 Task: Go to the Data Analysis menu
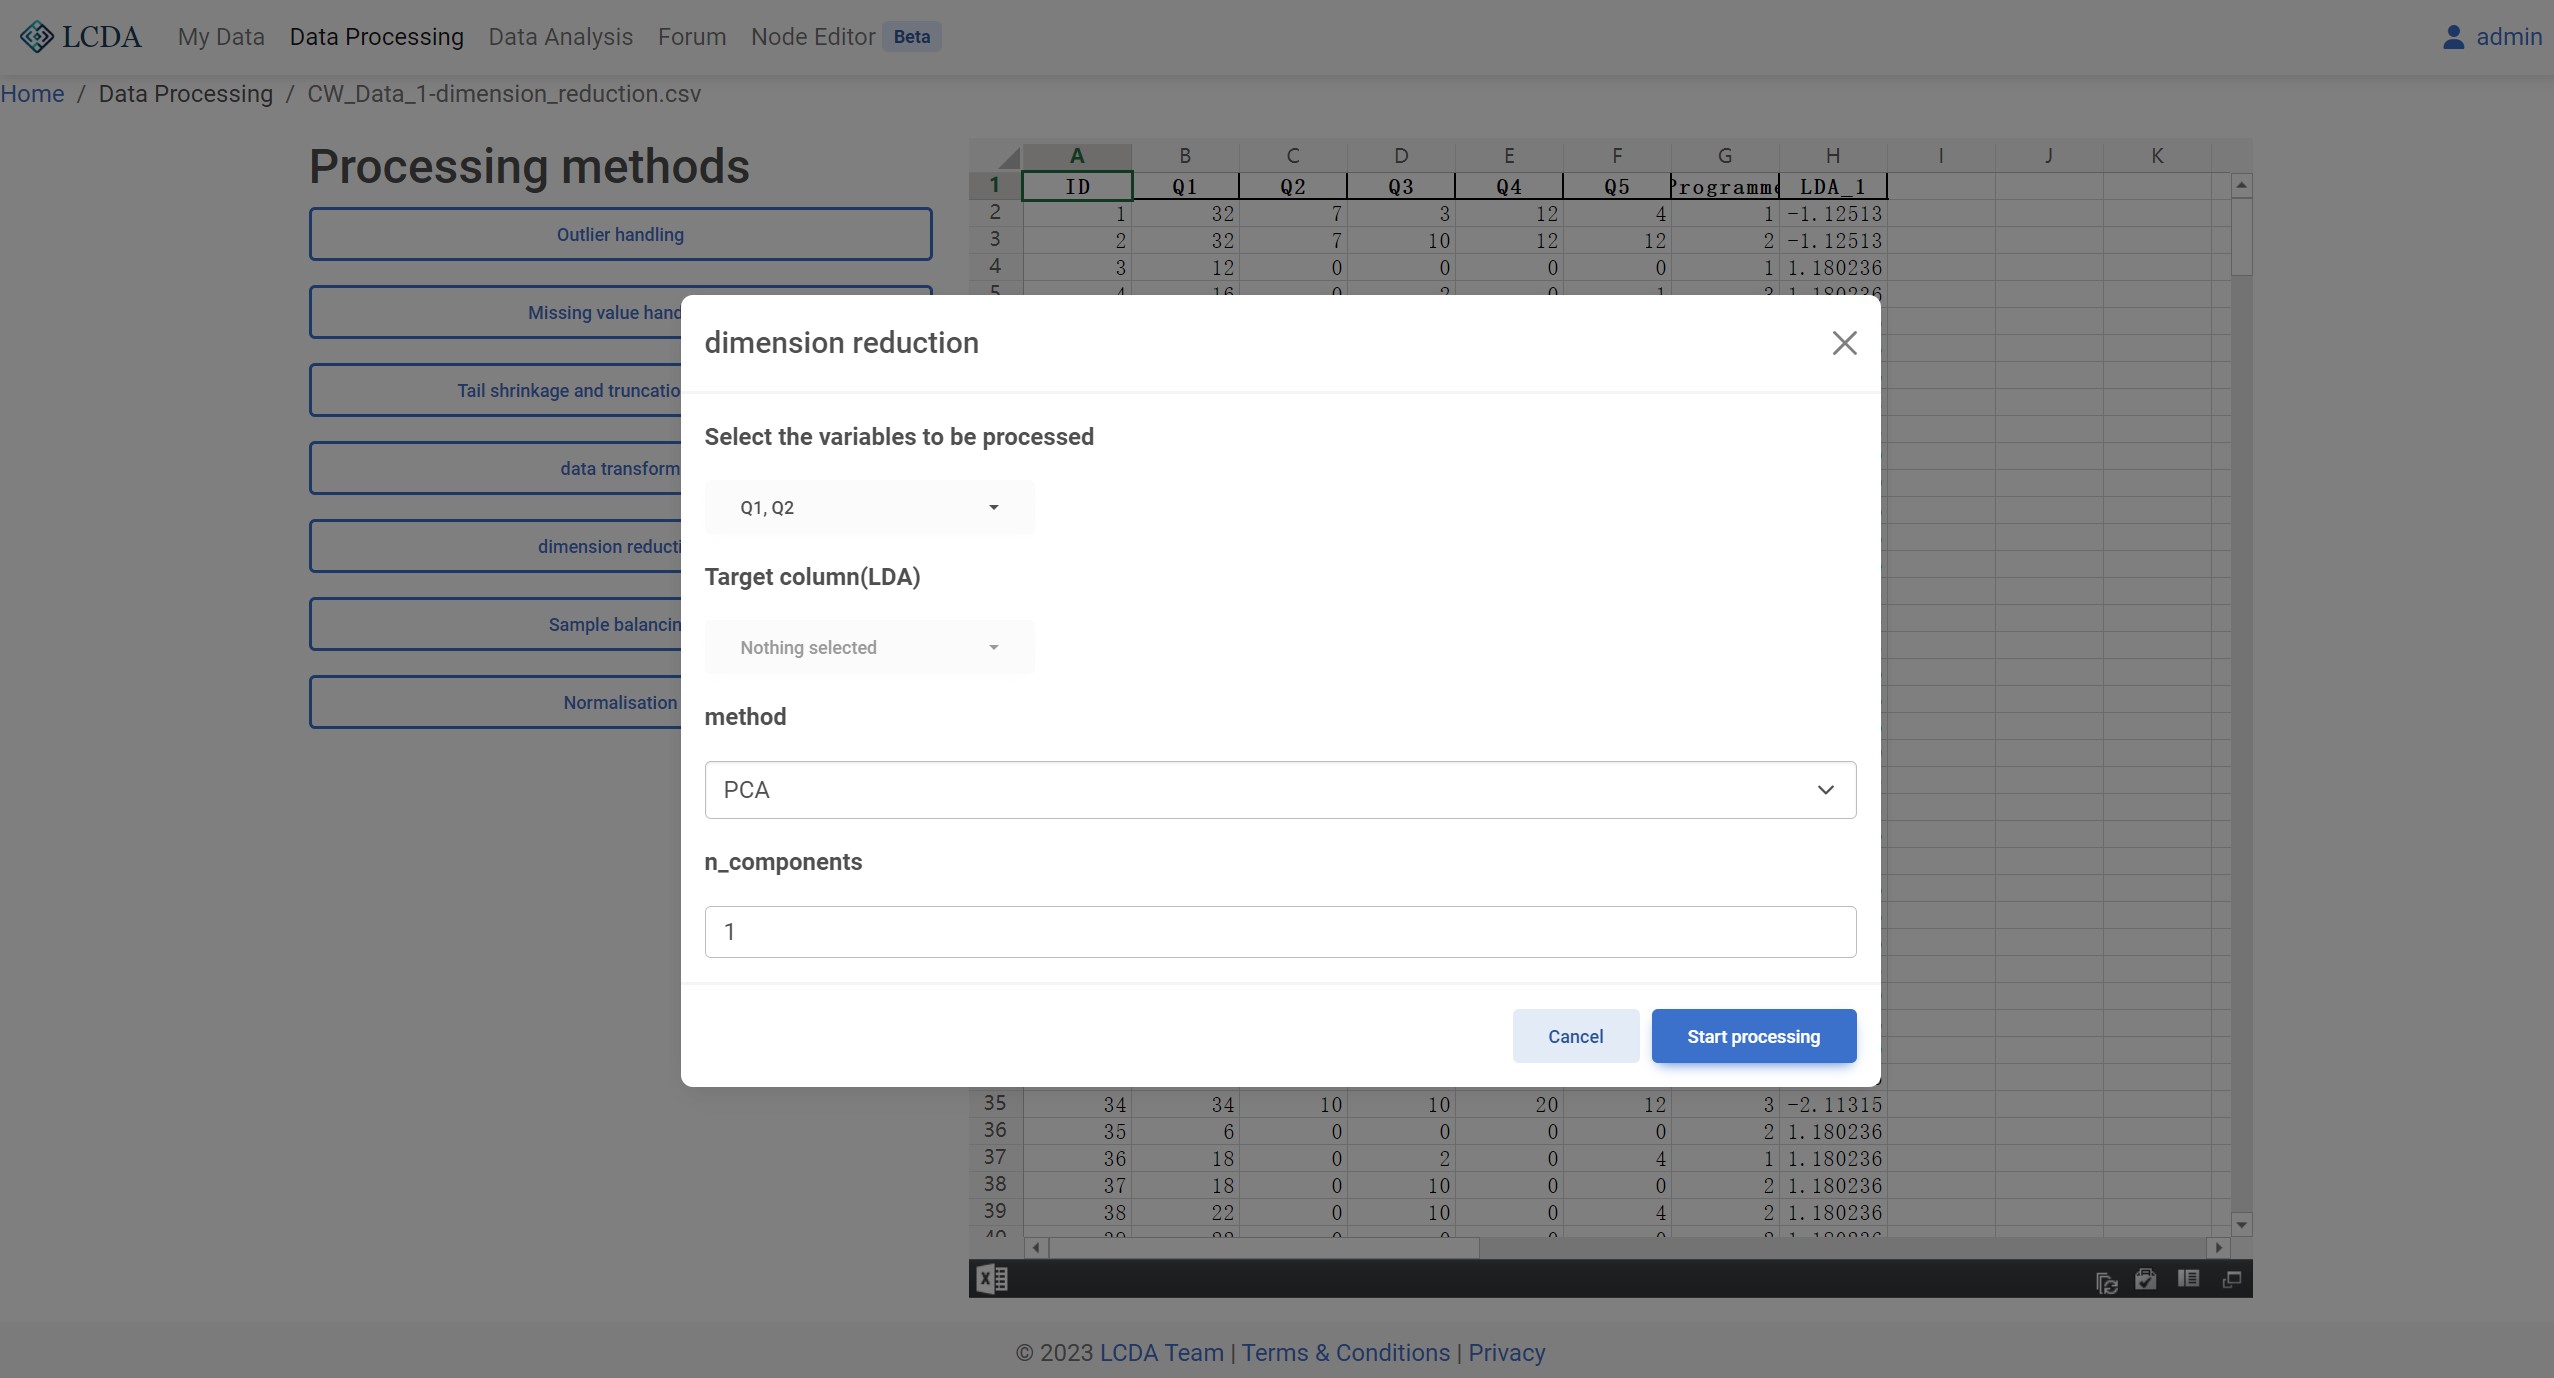[x=560, y=37]
